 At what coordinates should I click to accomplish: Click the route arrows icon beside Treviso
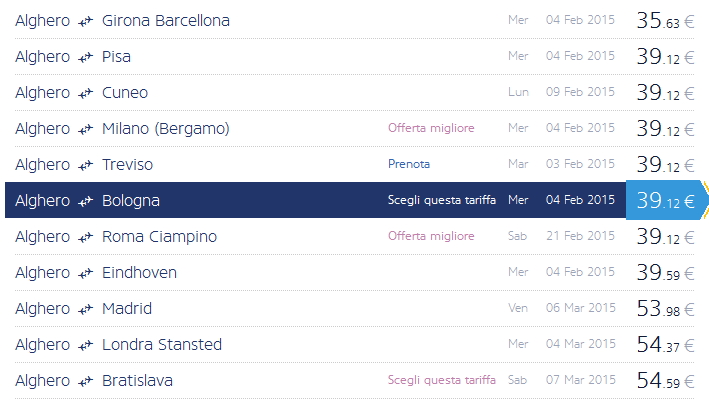[86, 165]
